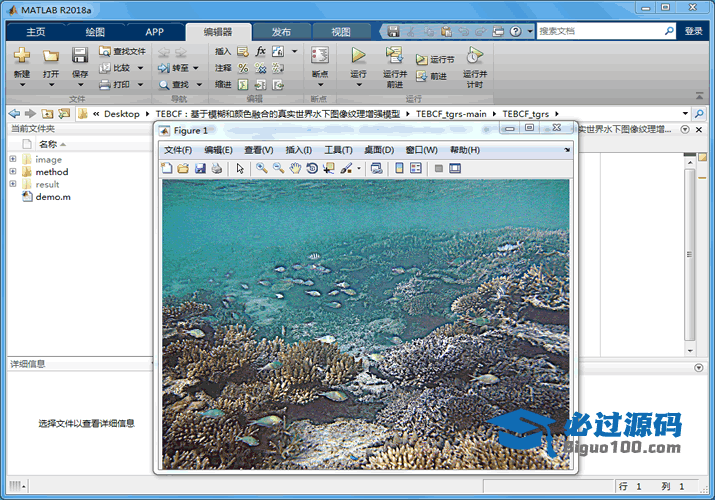The width and height of the screenshot is (715, 500).
Task: Click the Zoom In tool in Figure toolbar
Action: coord(261,169)
